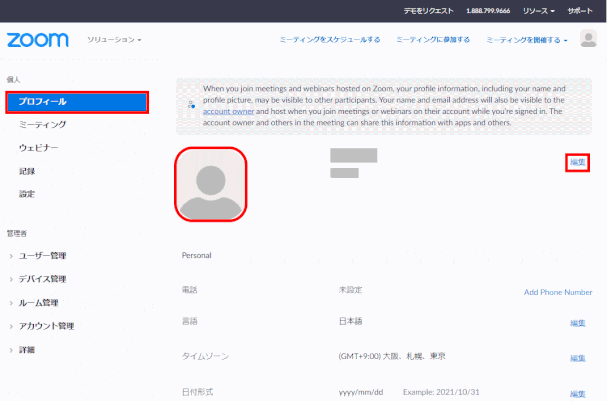
Task: Expand ユーザー管理 in the sidebar
Action: click(x=43, y=255)
